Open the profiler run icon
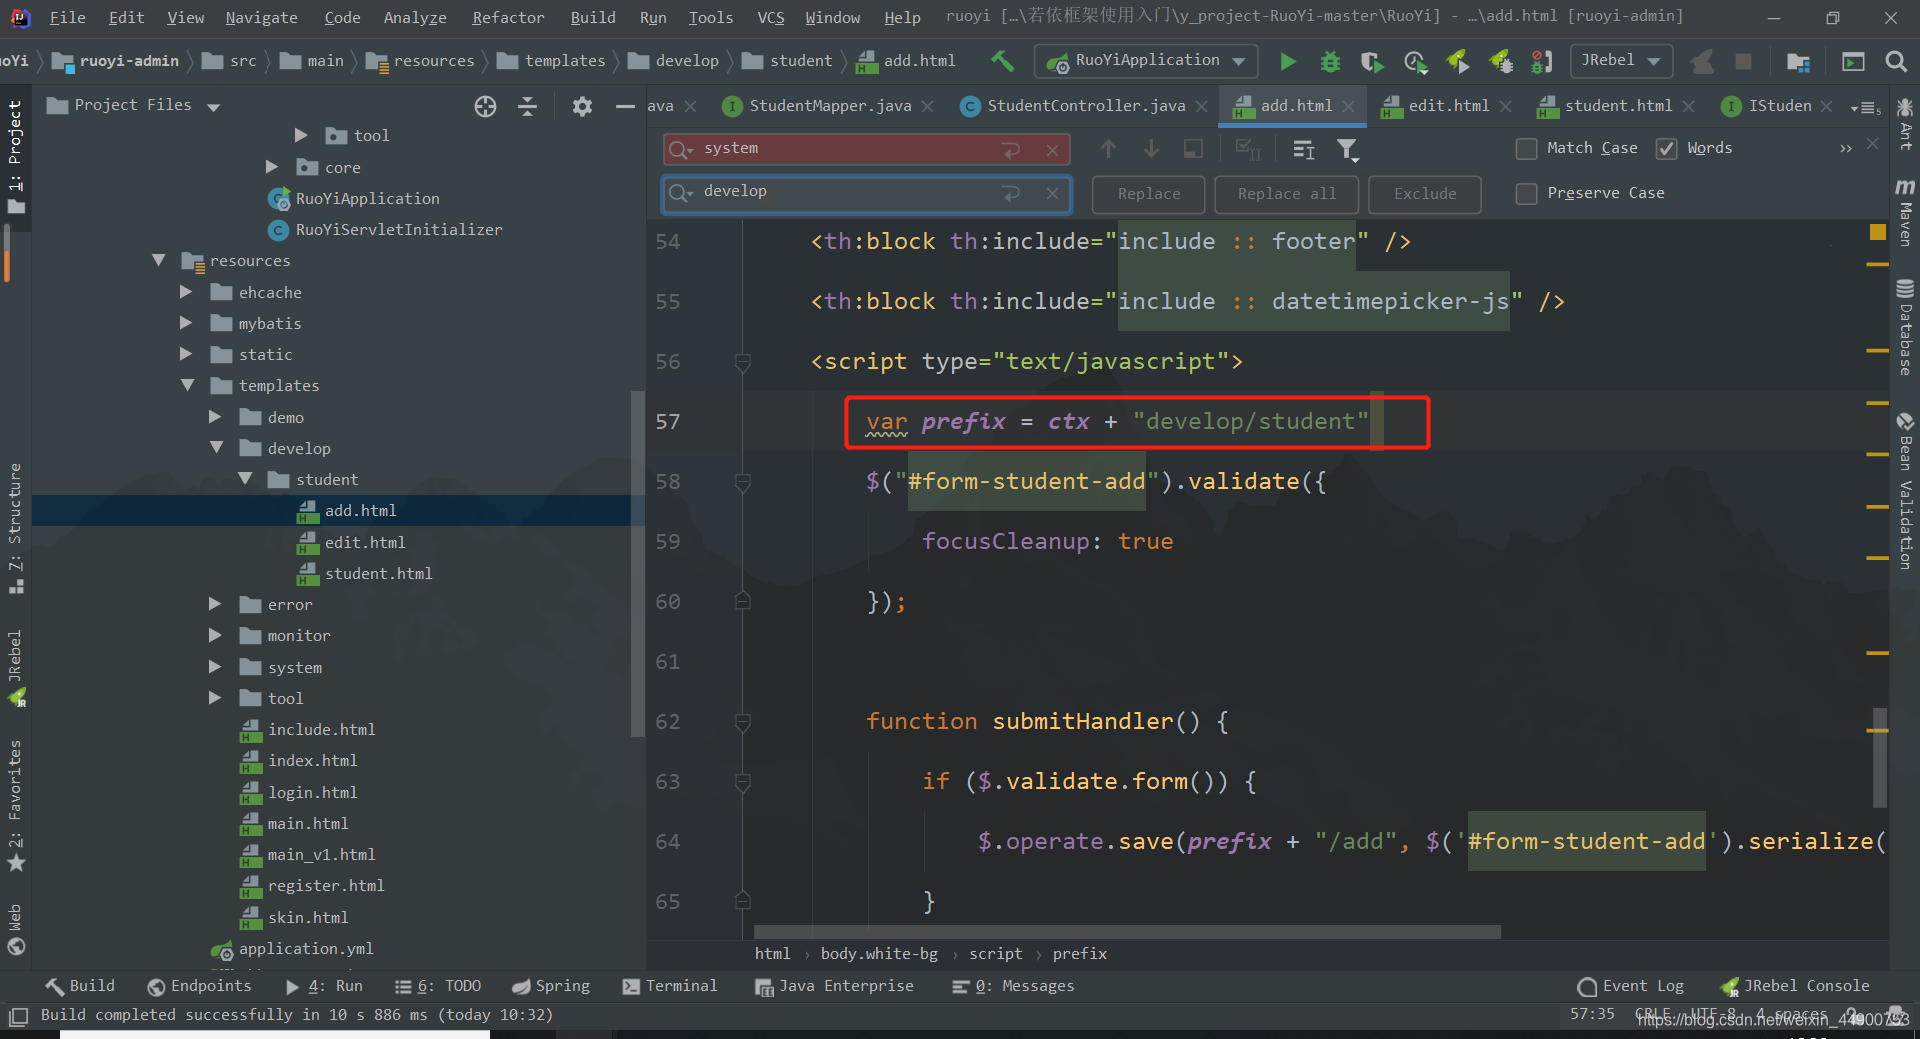1920x1039 pixels. pyautogui.click(x=1415, y=62)
